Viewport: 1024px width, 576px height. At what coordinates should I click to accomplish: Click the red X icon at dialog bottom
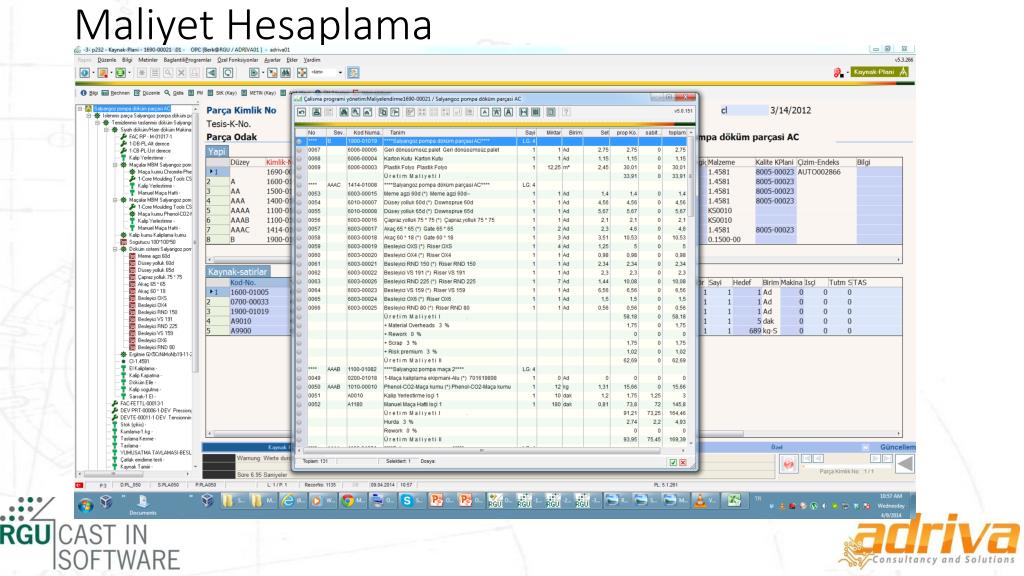pyautogui.click(x=682, y=462)
